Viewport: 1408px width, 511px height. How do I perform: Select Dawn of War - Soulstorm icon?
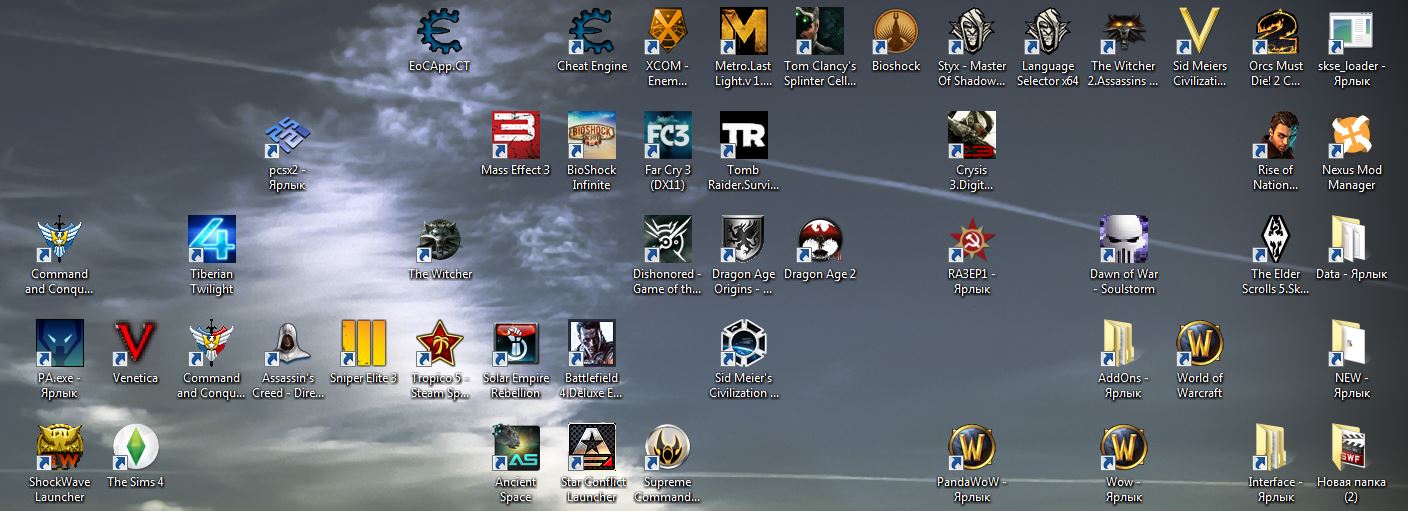(1124, 240)
